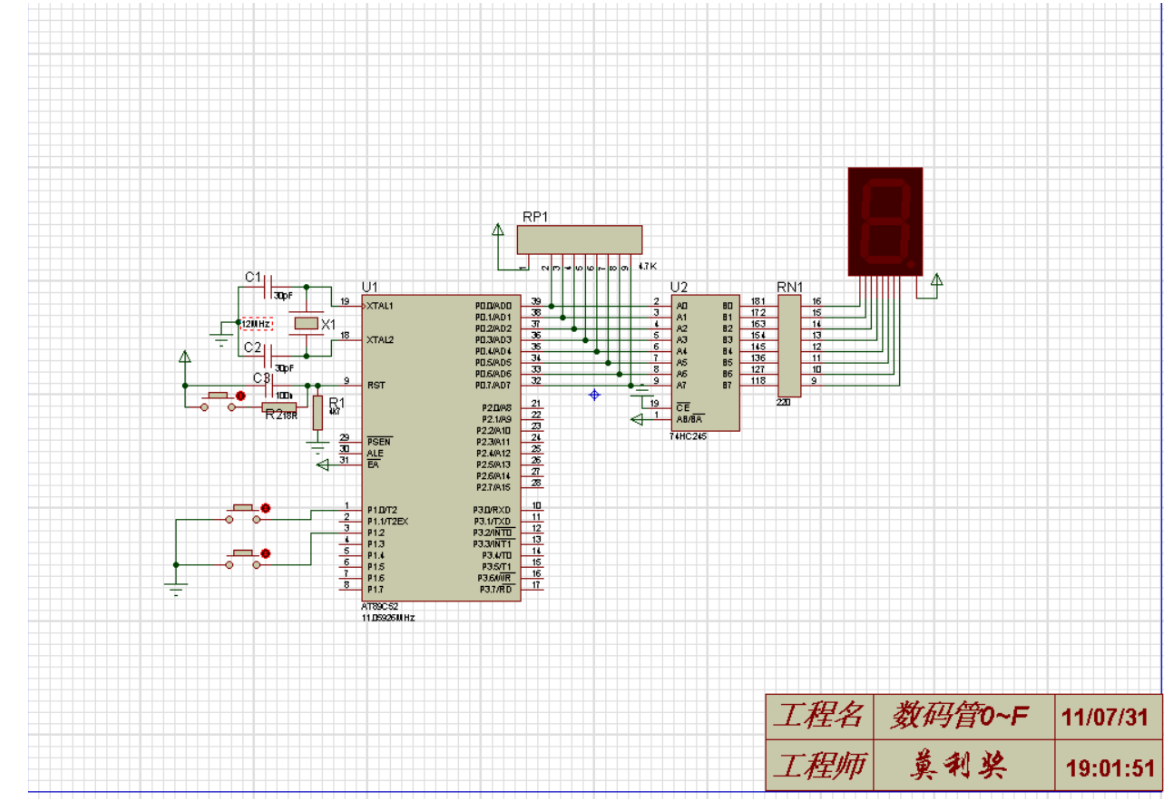Click the 12MHz frequency label on crystal
The width and height of the screenshot is (1176, 806).
click(x=256, y=324)
